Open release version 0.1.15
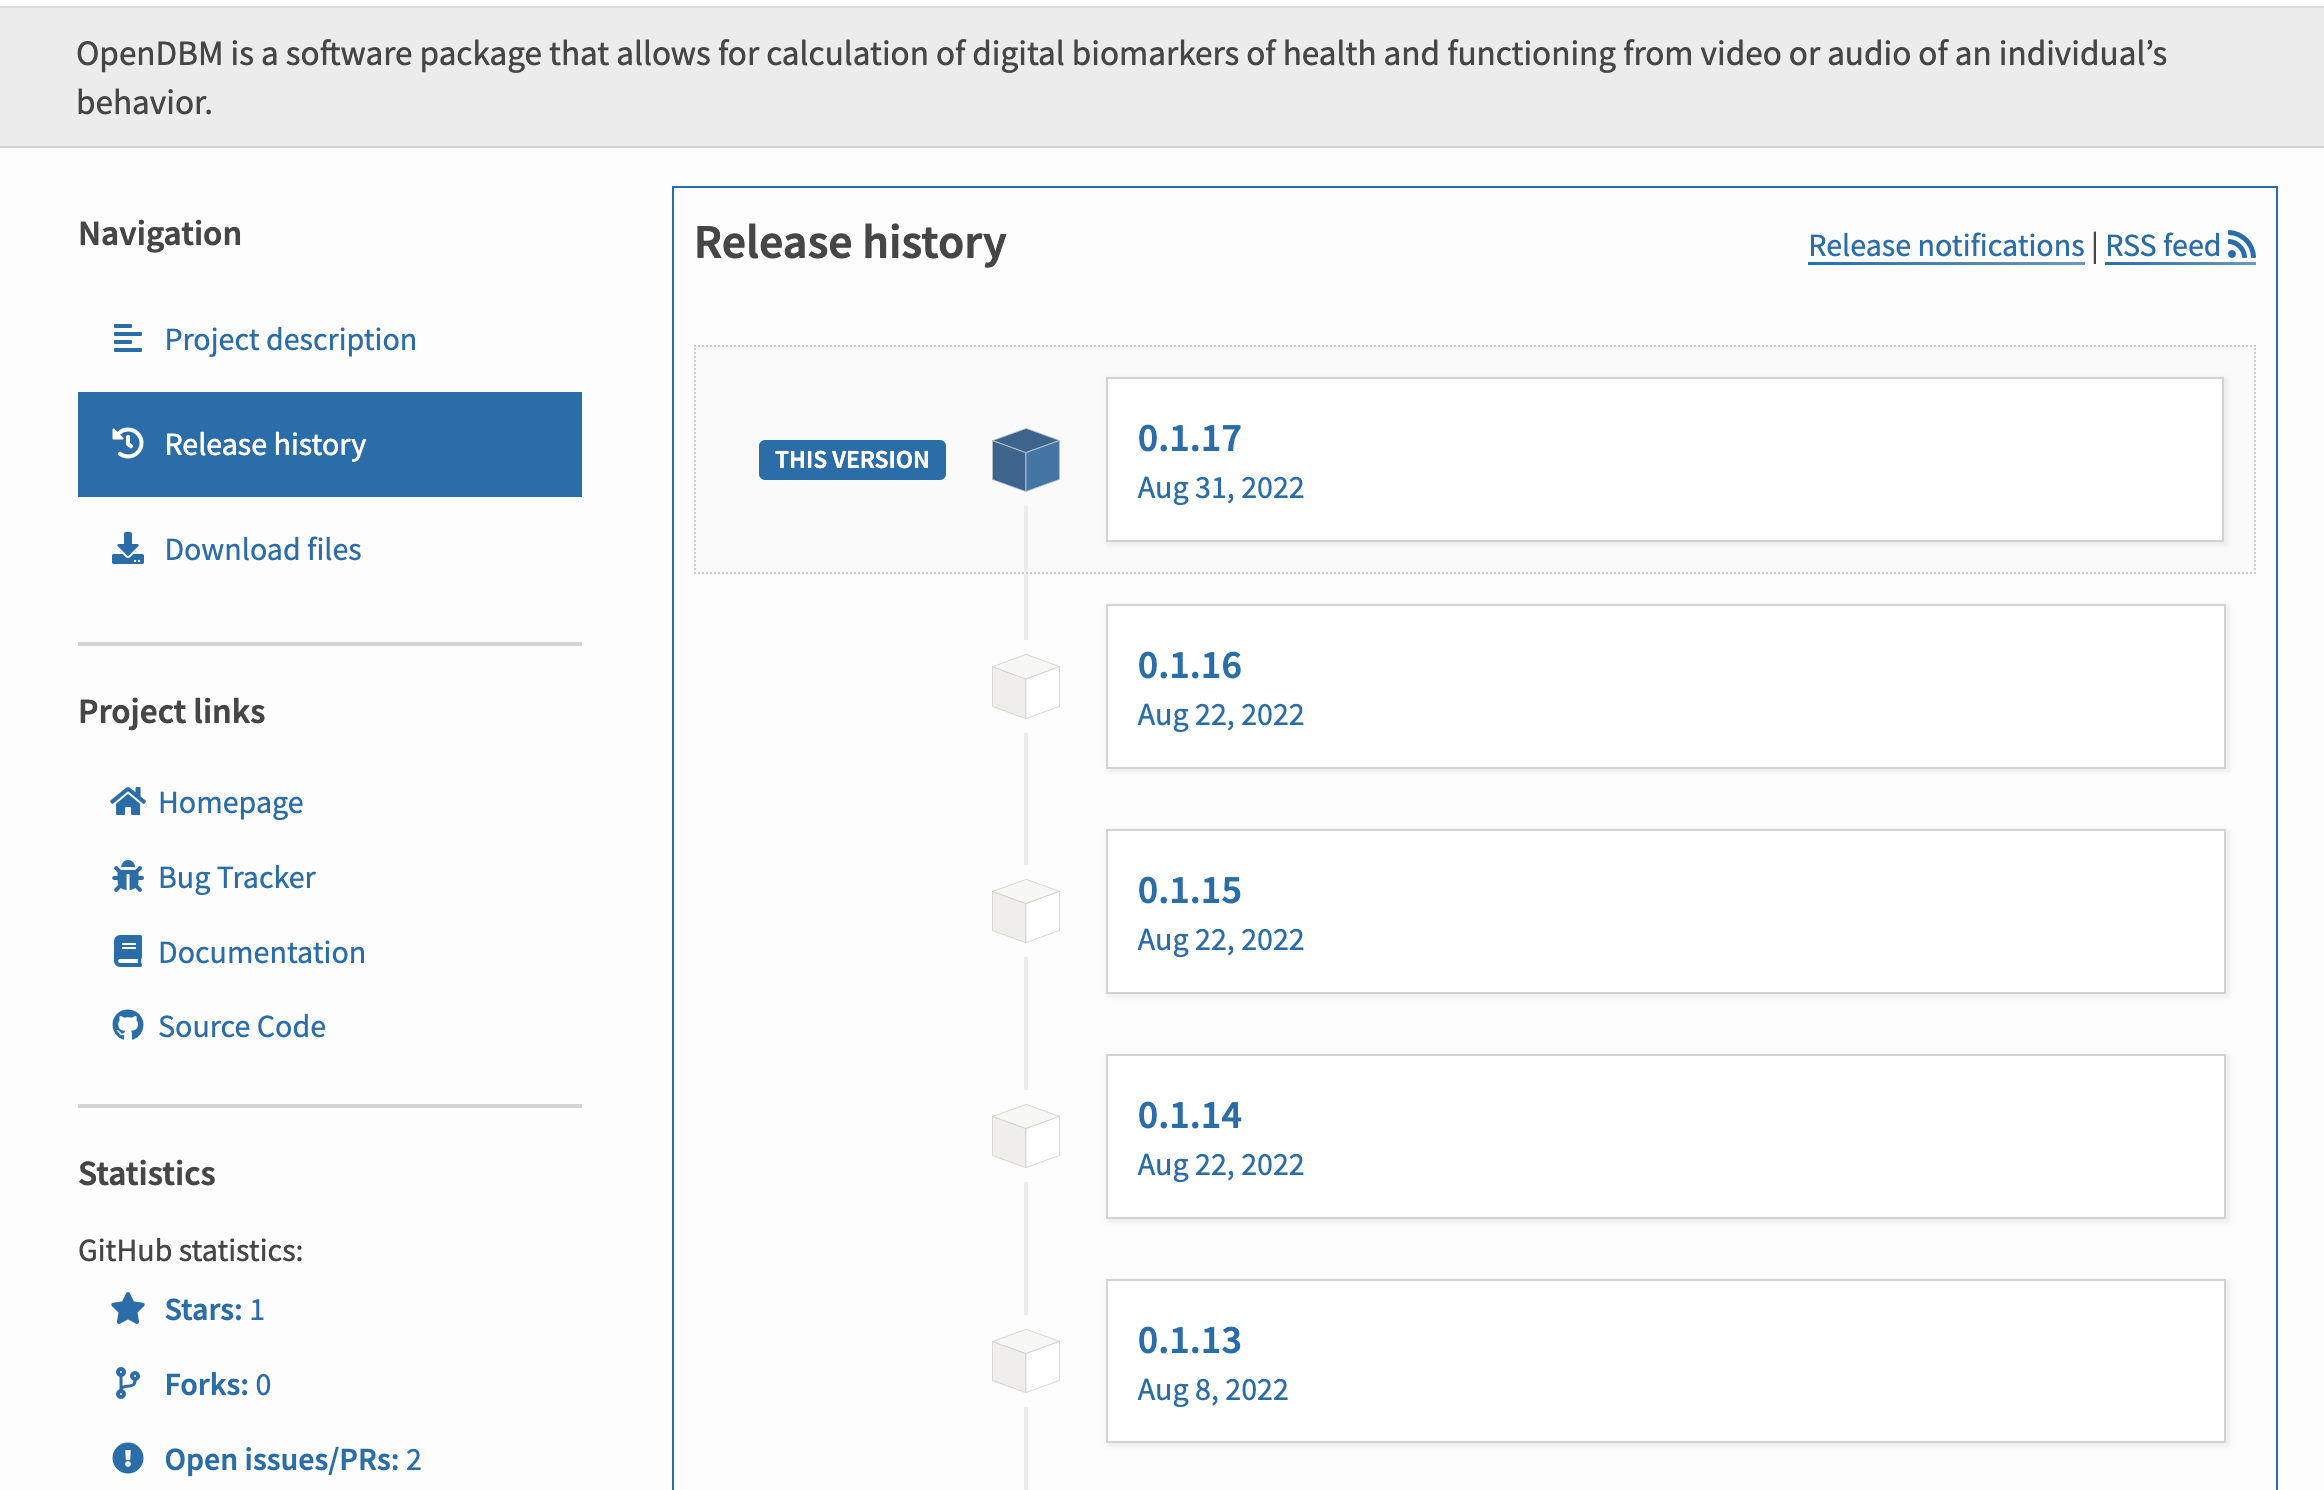This screenshot has height=1490, width=2324. (1665, 911)
